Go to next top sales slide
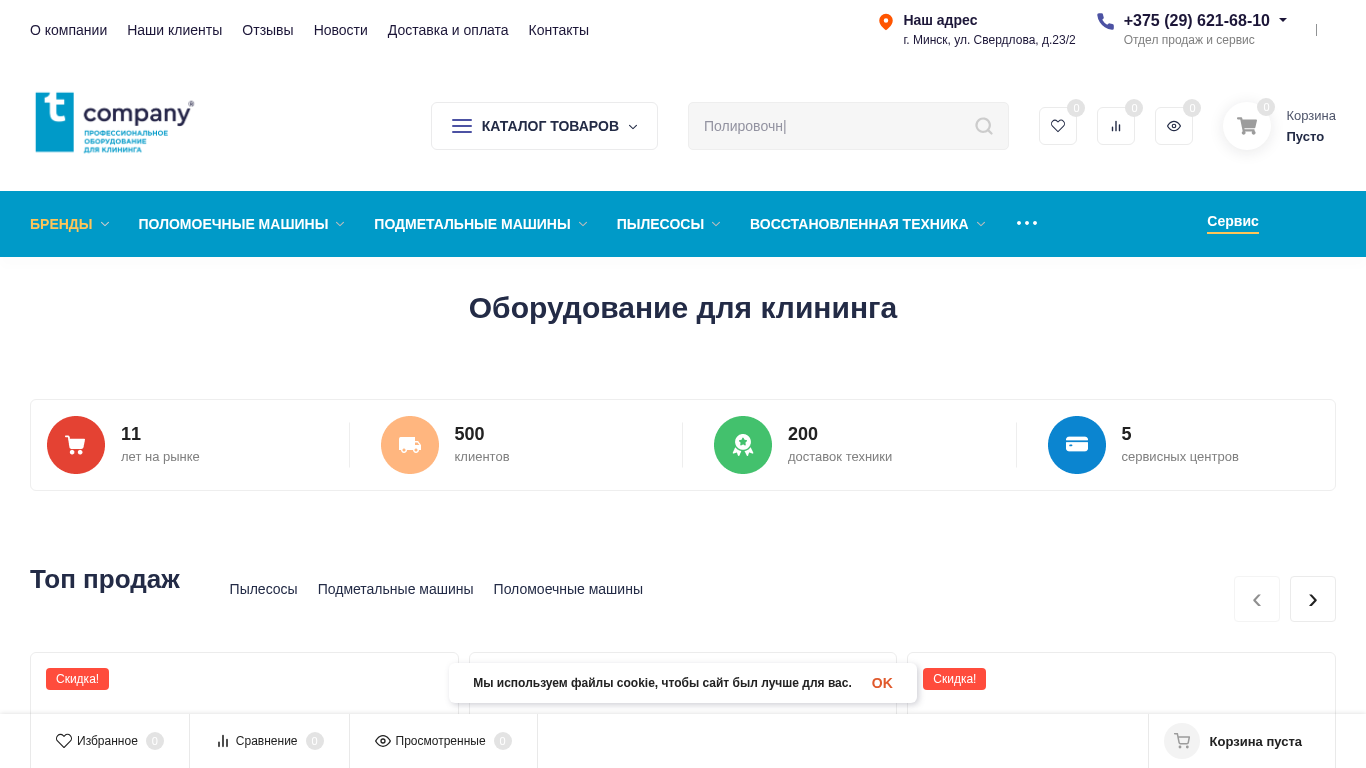 [x=1313, y=599]
